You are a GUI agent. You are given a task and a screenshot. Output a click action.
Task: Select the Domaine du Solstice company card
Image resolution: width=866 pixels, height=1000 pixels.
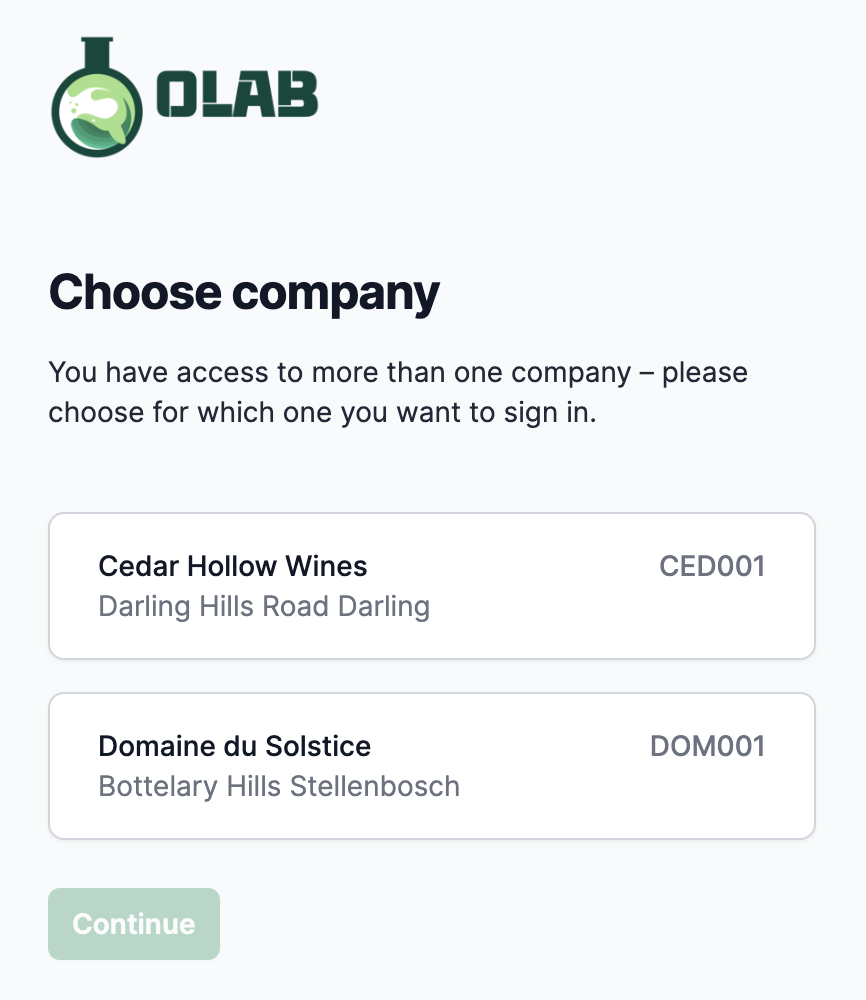point(431,766)
